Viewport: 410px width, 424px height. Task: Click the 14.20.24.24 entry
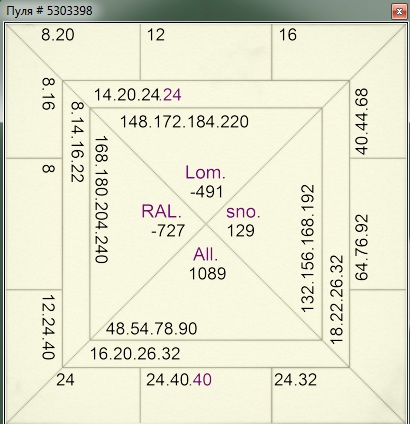[x=138, y=95]
